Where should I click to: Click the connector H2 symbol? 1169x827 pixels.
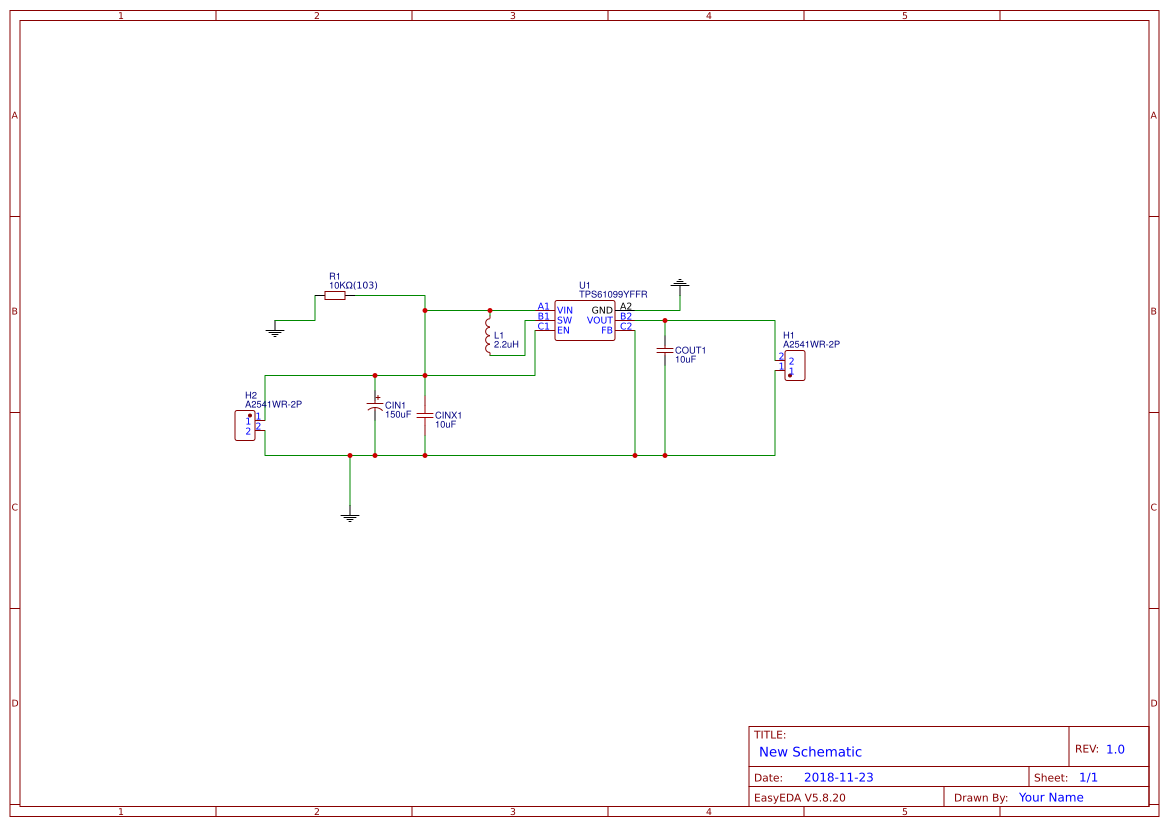point(245,423)
